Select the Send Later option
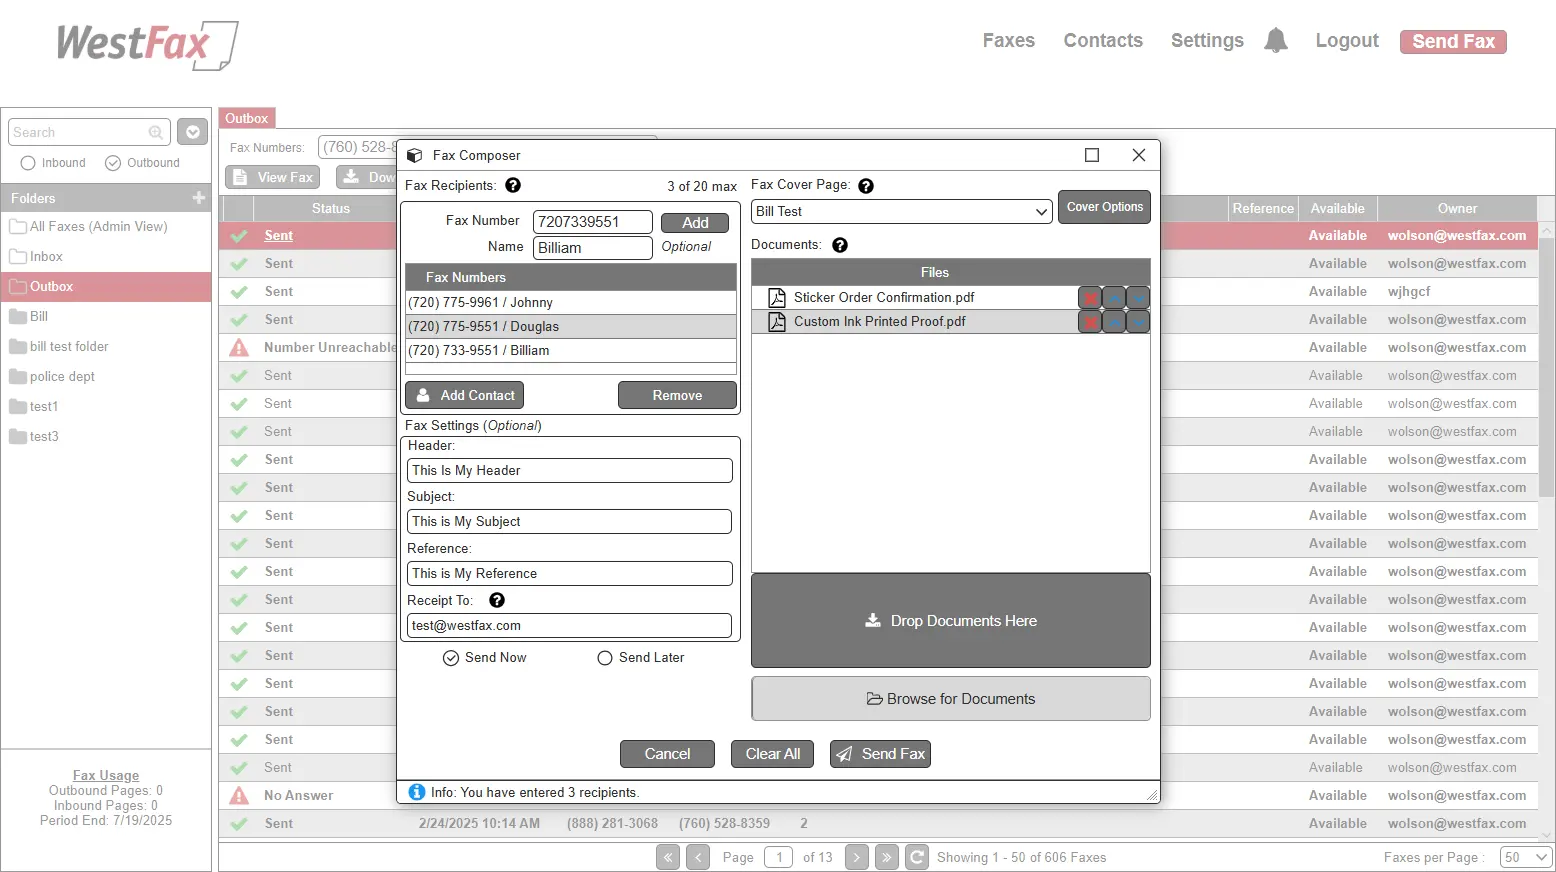1556x872 pixels. (x=605, y=658)
